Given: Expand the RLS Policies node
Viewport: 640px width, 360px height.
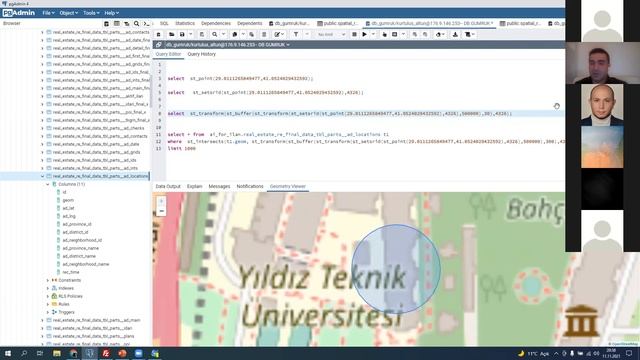Looking at the screenshot, I should [x=48, y=296].
